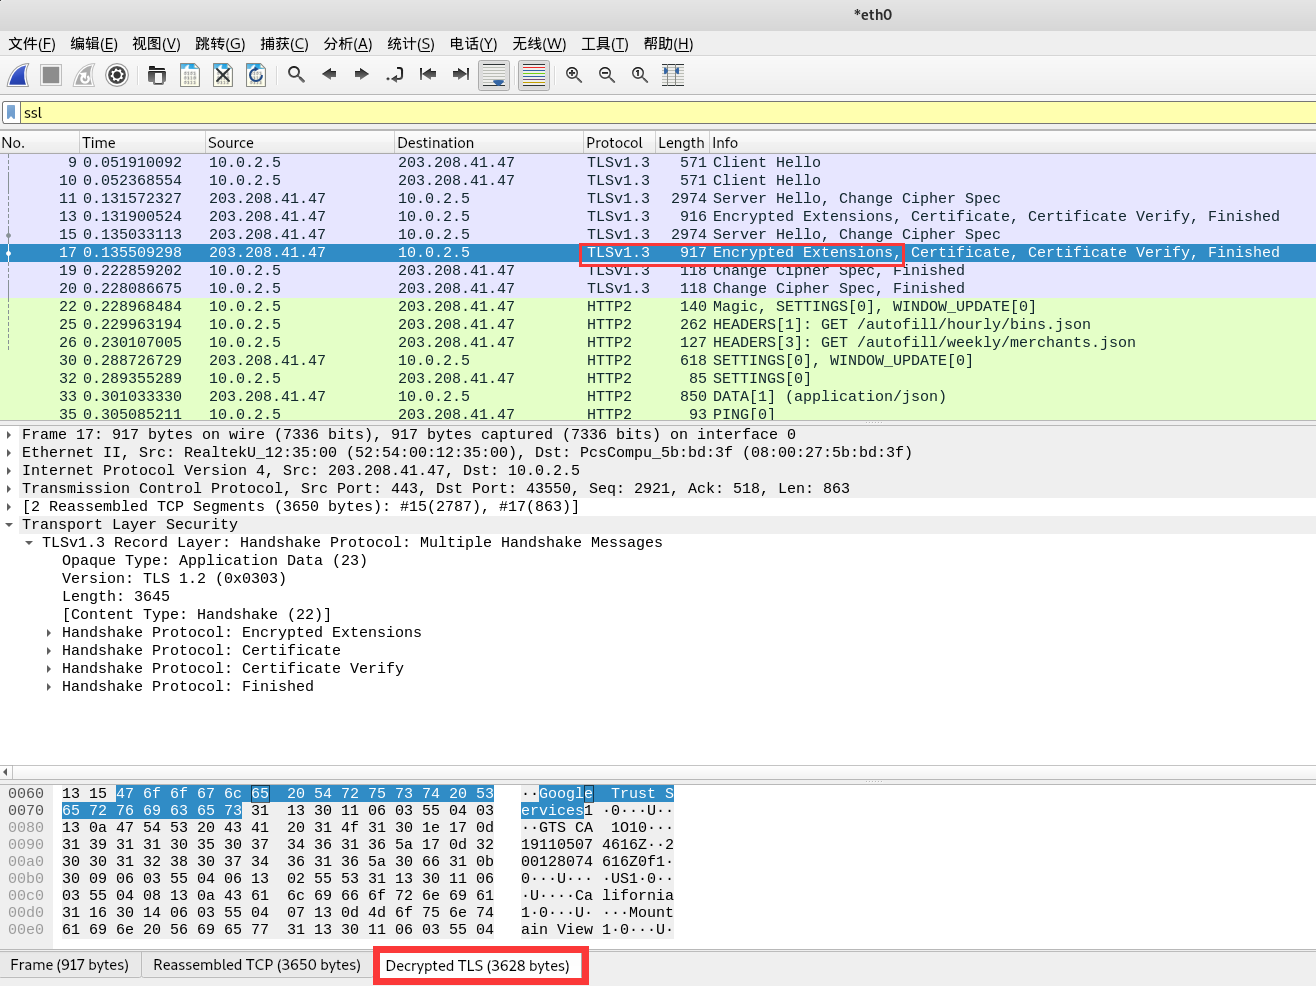
Task: Collapse Transport Layer Security node
Action: click(9, 525)
